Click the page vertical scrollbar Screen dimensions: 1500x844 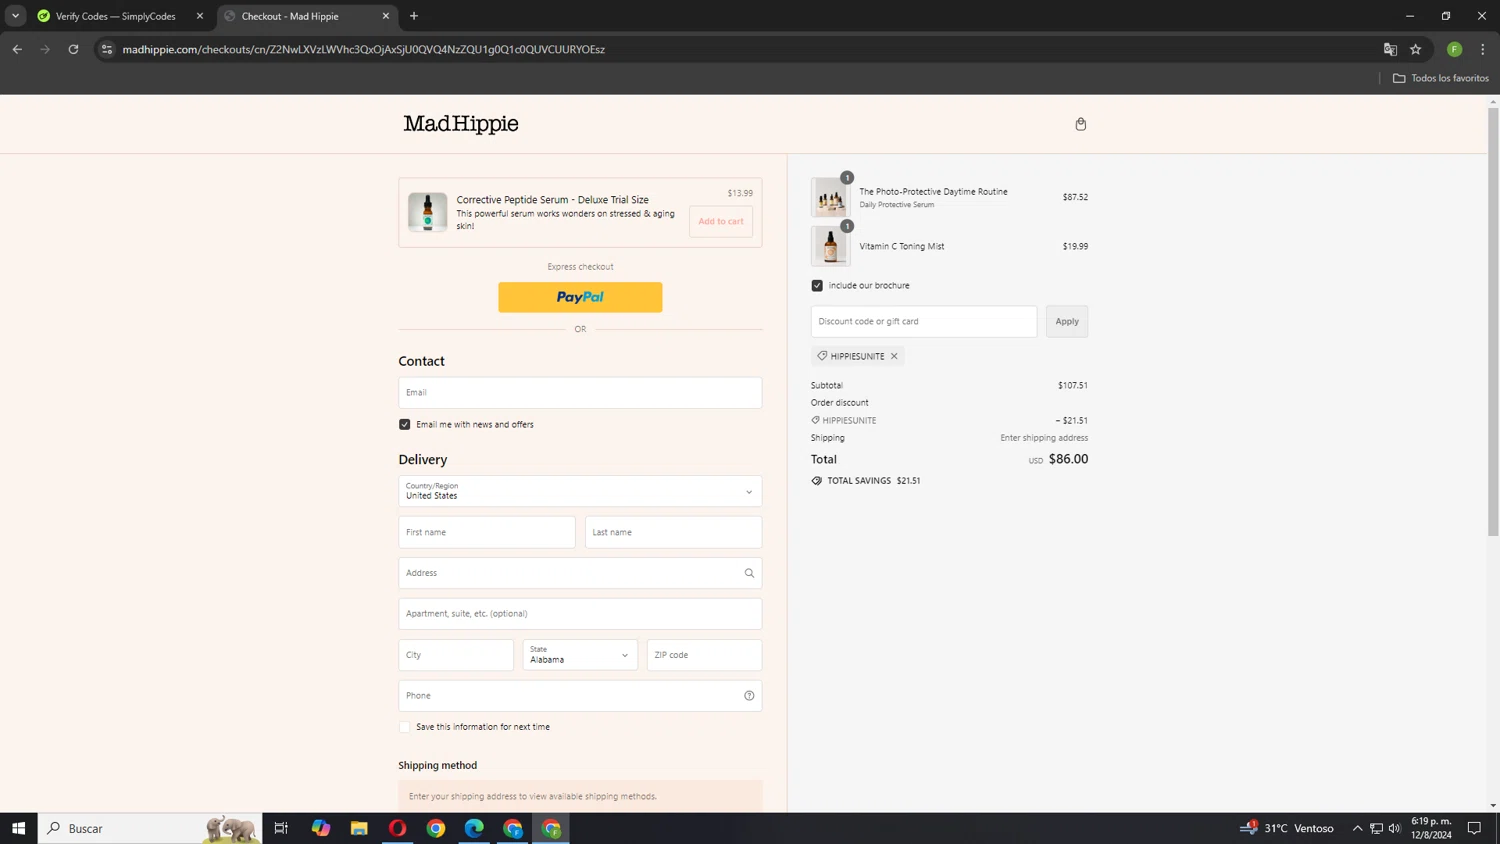coord(1493,320)
